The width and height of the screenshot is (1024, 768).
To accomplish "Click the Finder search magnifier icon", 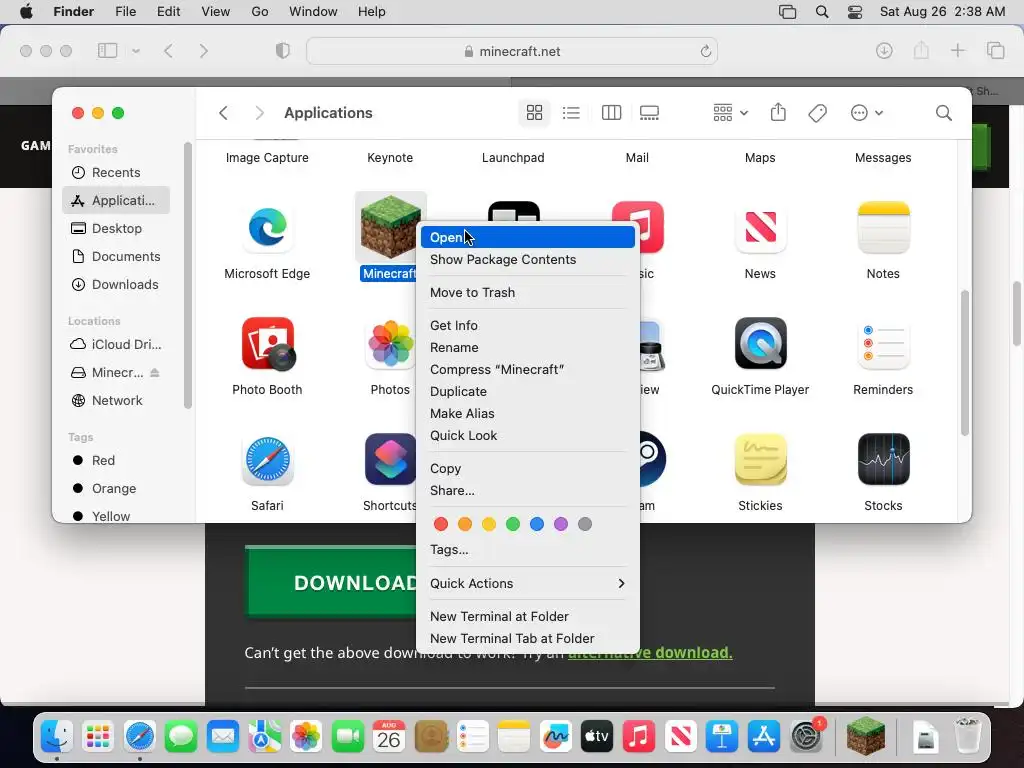I will pos(943,113).
